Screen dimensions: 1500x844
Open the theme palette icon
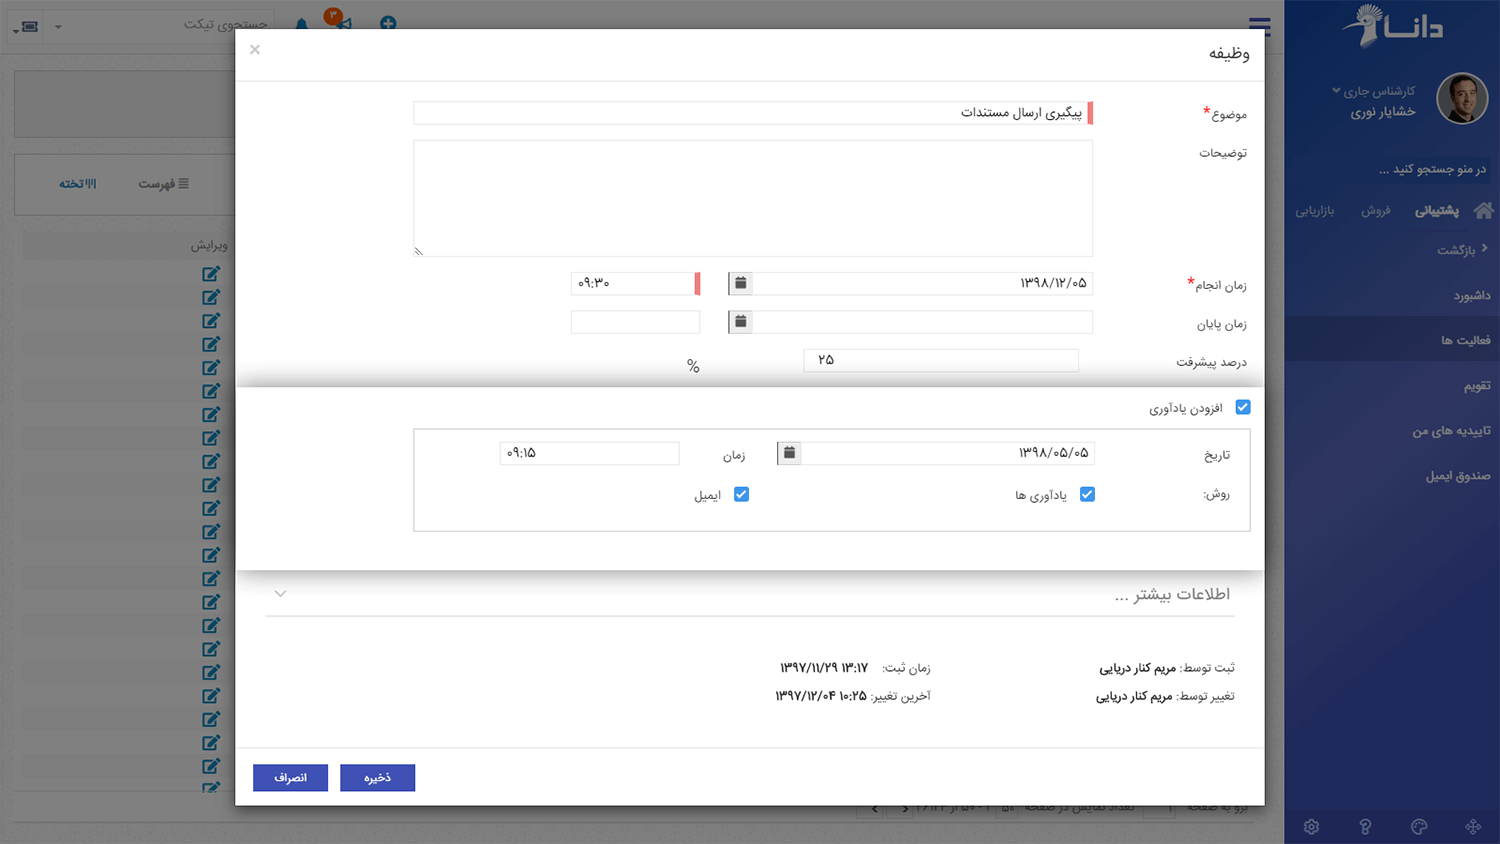coord(1419,827)
